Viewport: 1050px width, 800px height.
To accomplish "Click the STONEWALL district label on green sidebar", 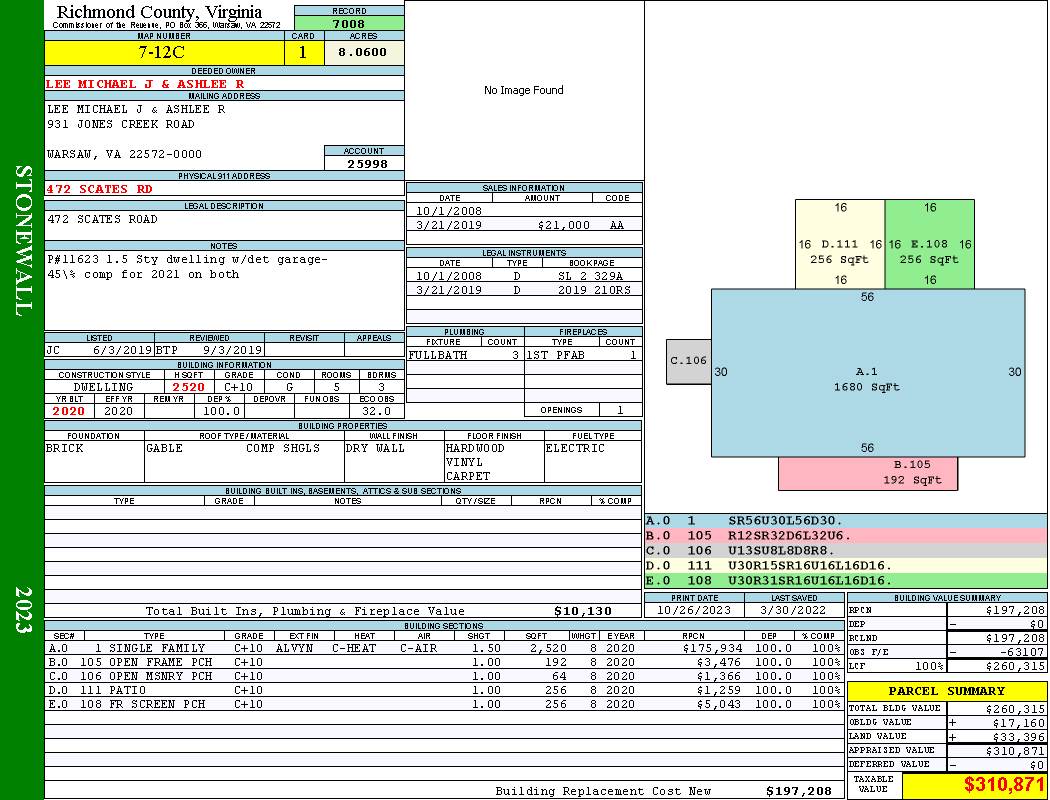I will click(x=23, y=241).
